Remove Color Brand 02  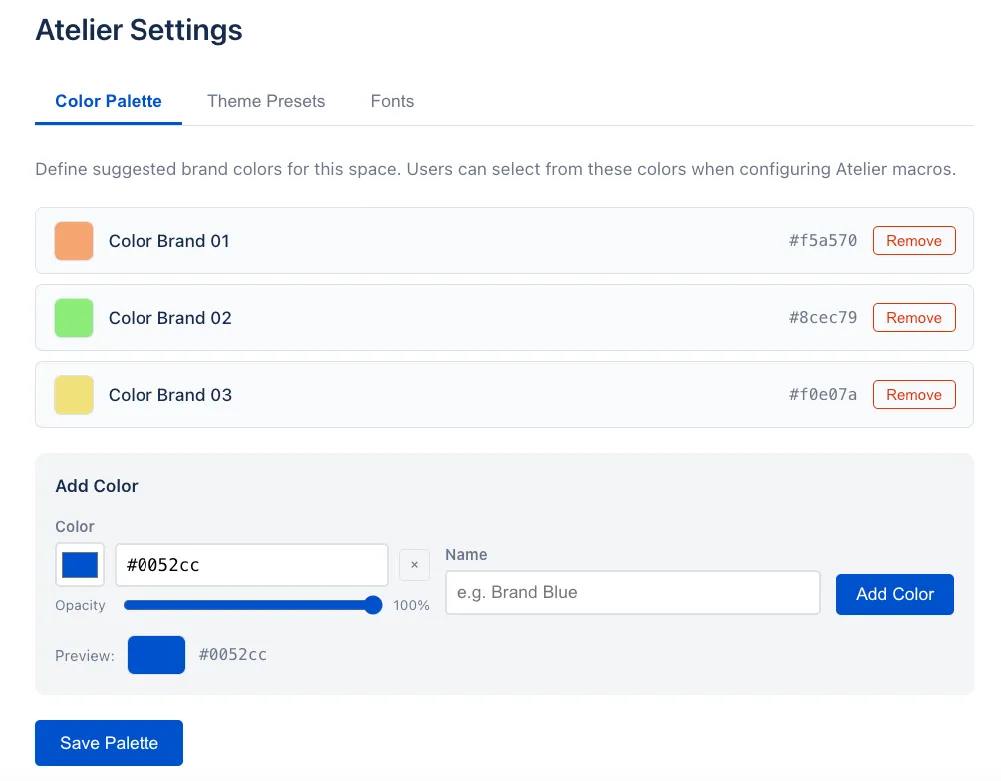[x=914, y=318]
